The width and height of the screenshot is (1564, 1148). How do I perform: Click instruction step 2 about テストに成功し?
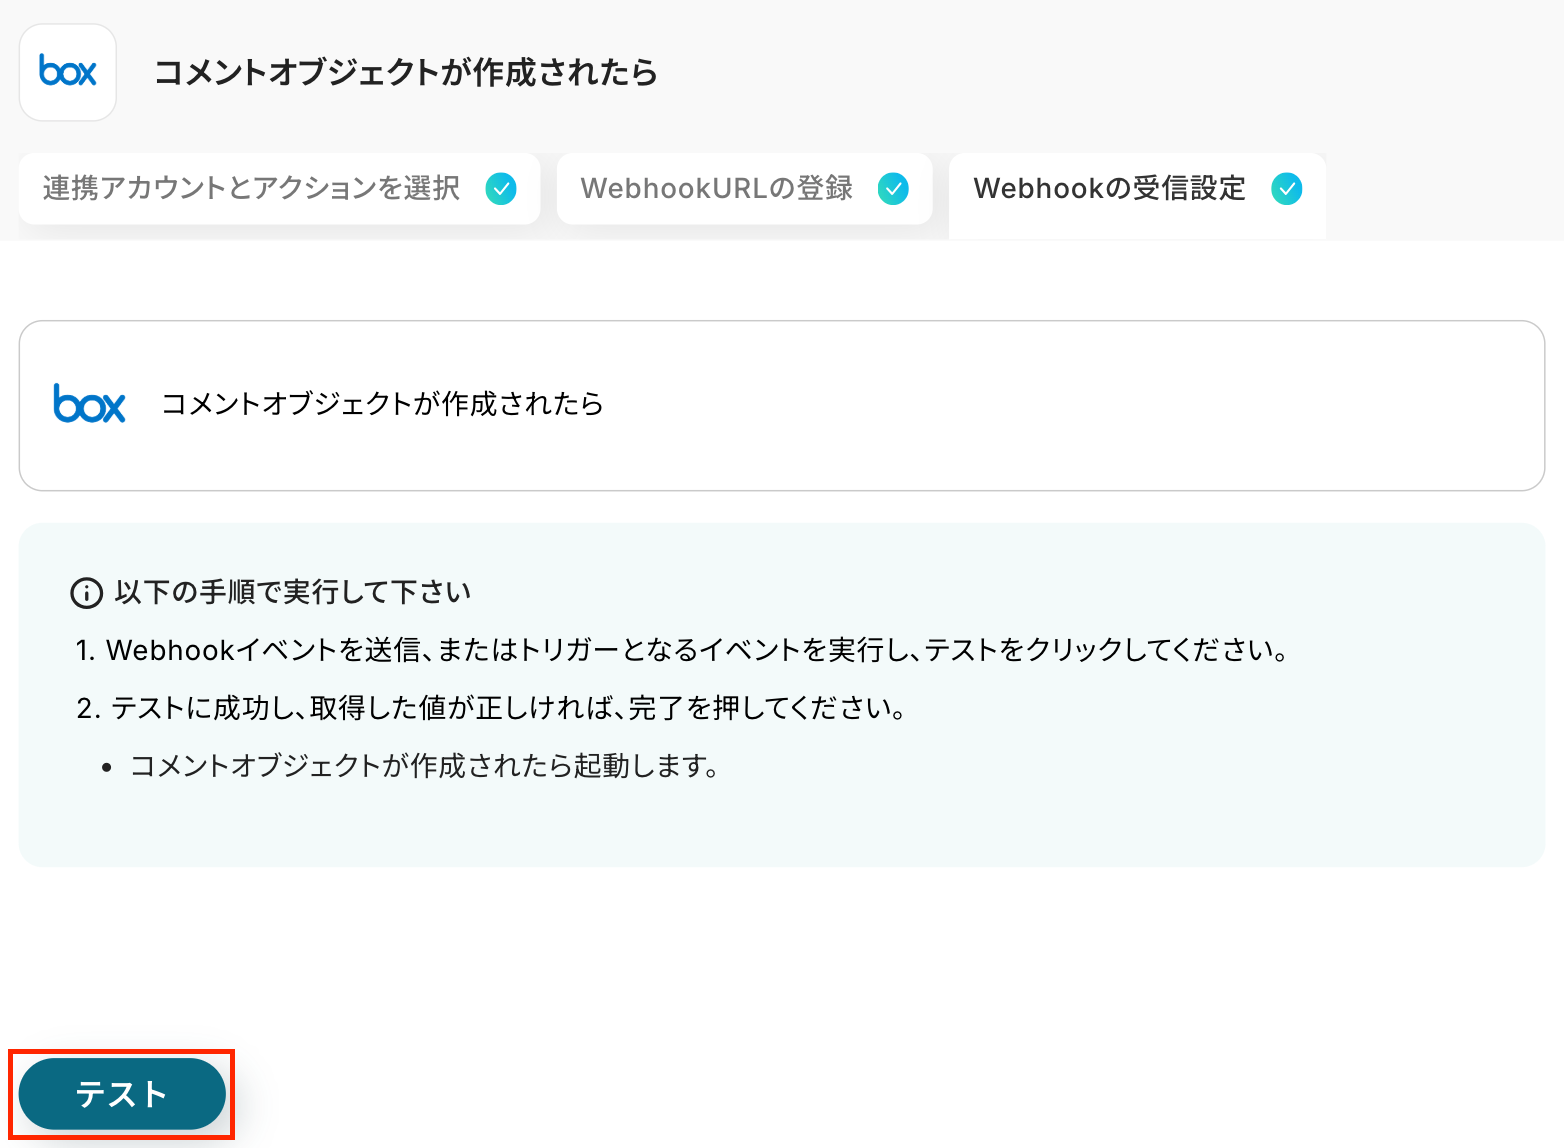click(x=491, y=708)
